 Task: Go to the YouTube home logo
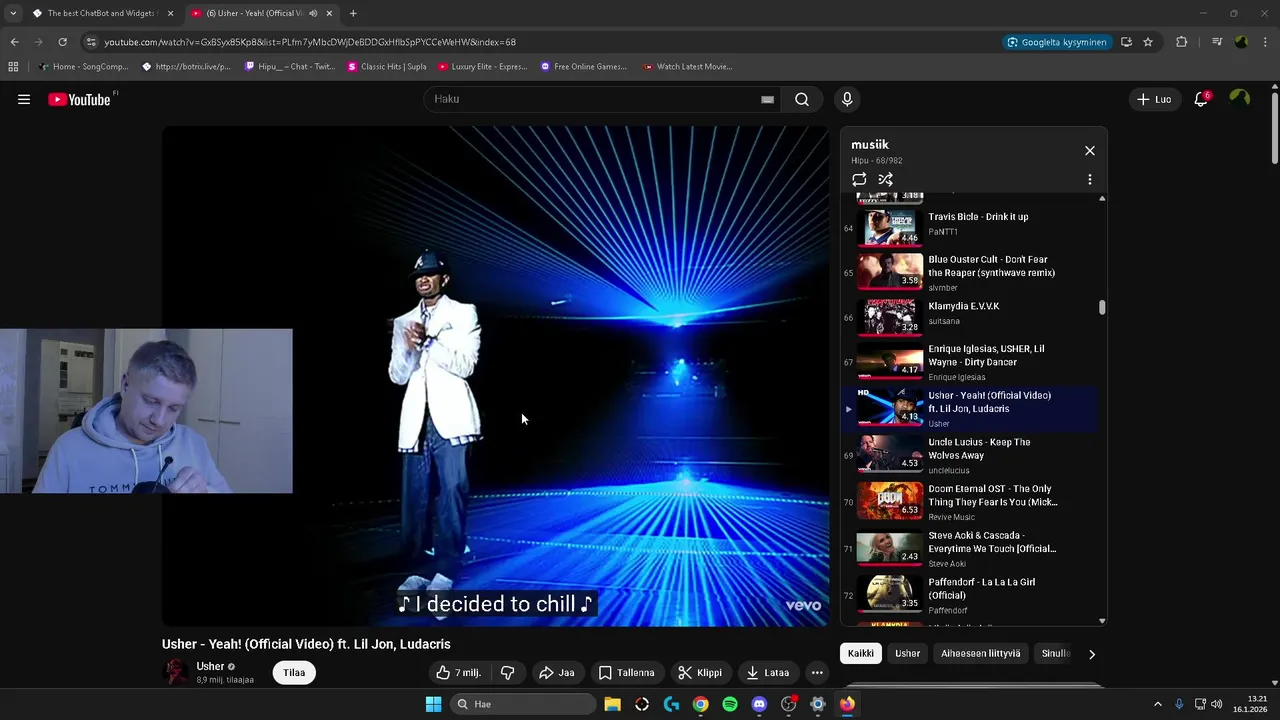[80, 99]
